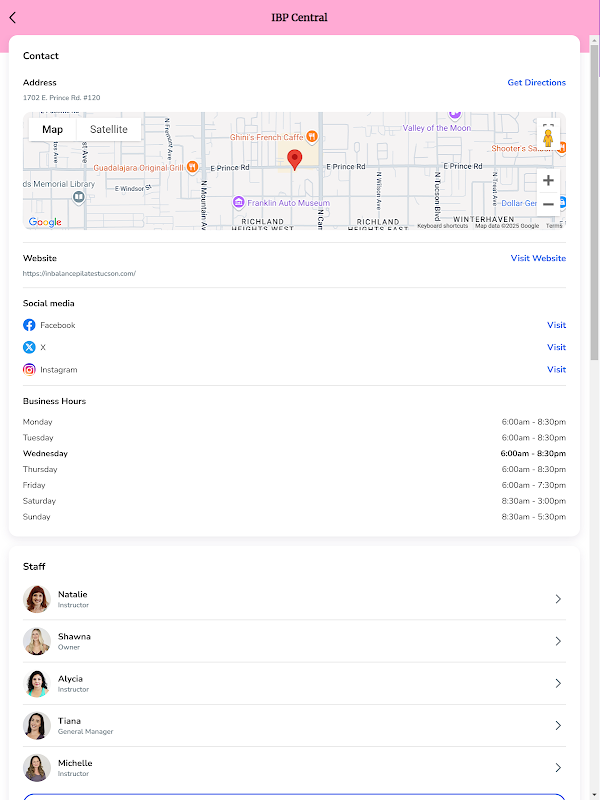Click the page vertical scrollbar
This screenshot has height=800, width=600.
coord(594,204)
